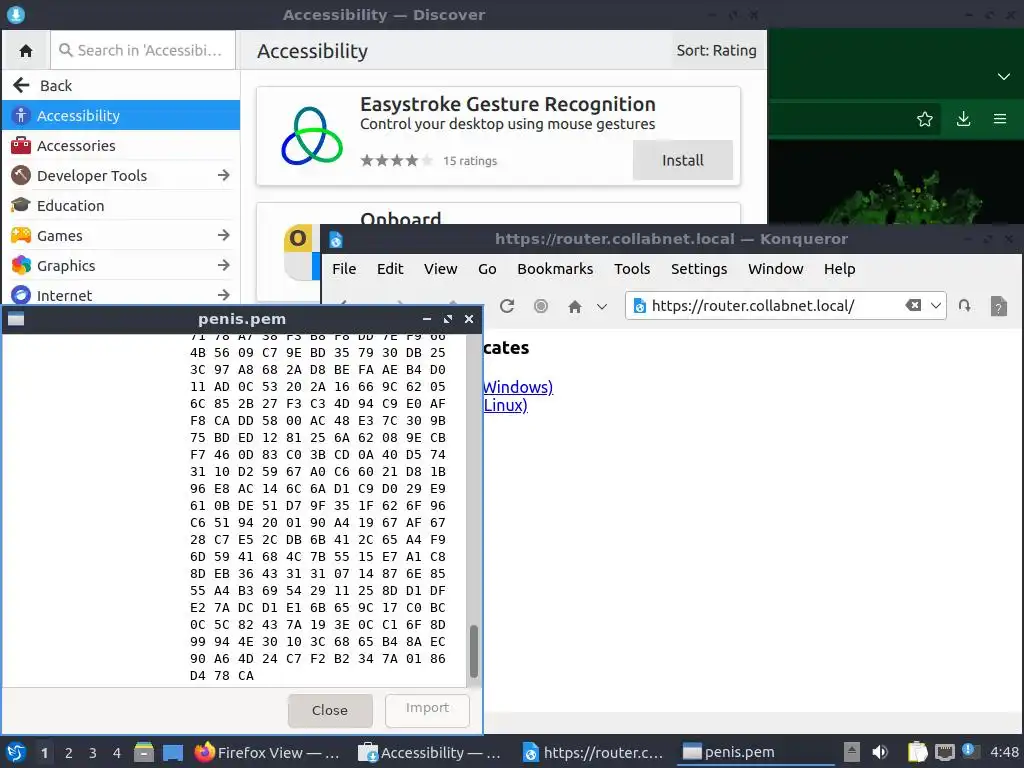Open the application launcher in taskbar
The height and width of the screenshot is (768, 1024).
(16, 752)
